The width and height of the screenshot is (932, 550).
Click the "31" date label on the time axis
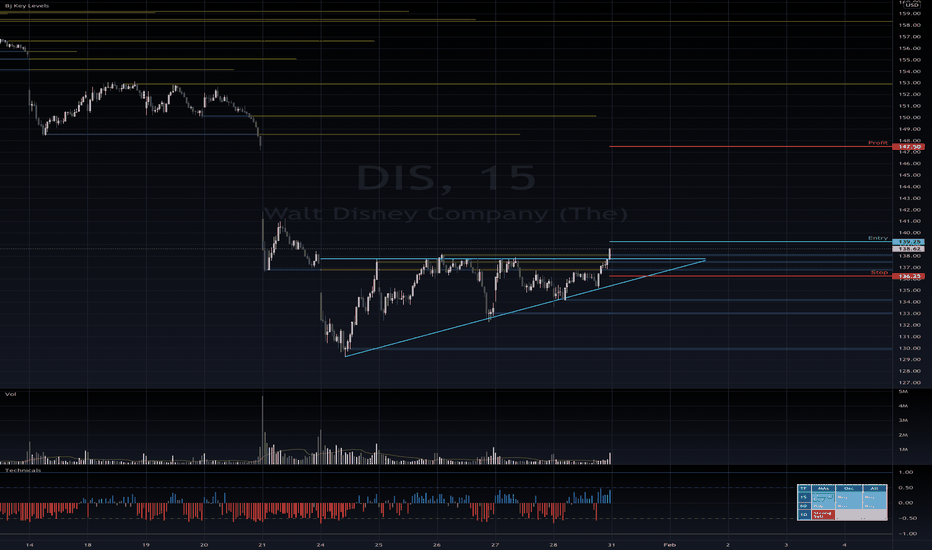coord(612,544)
